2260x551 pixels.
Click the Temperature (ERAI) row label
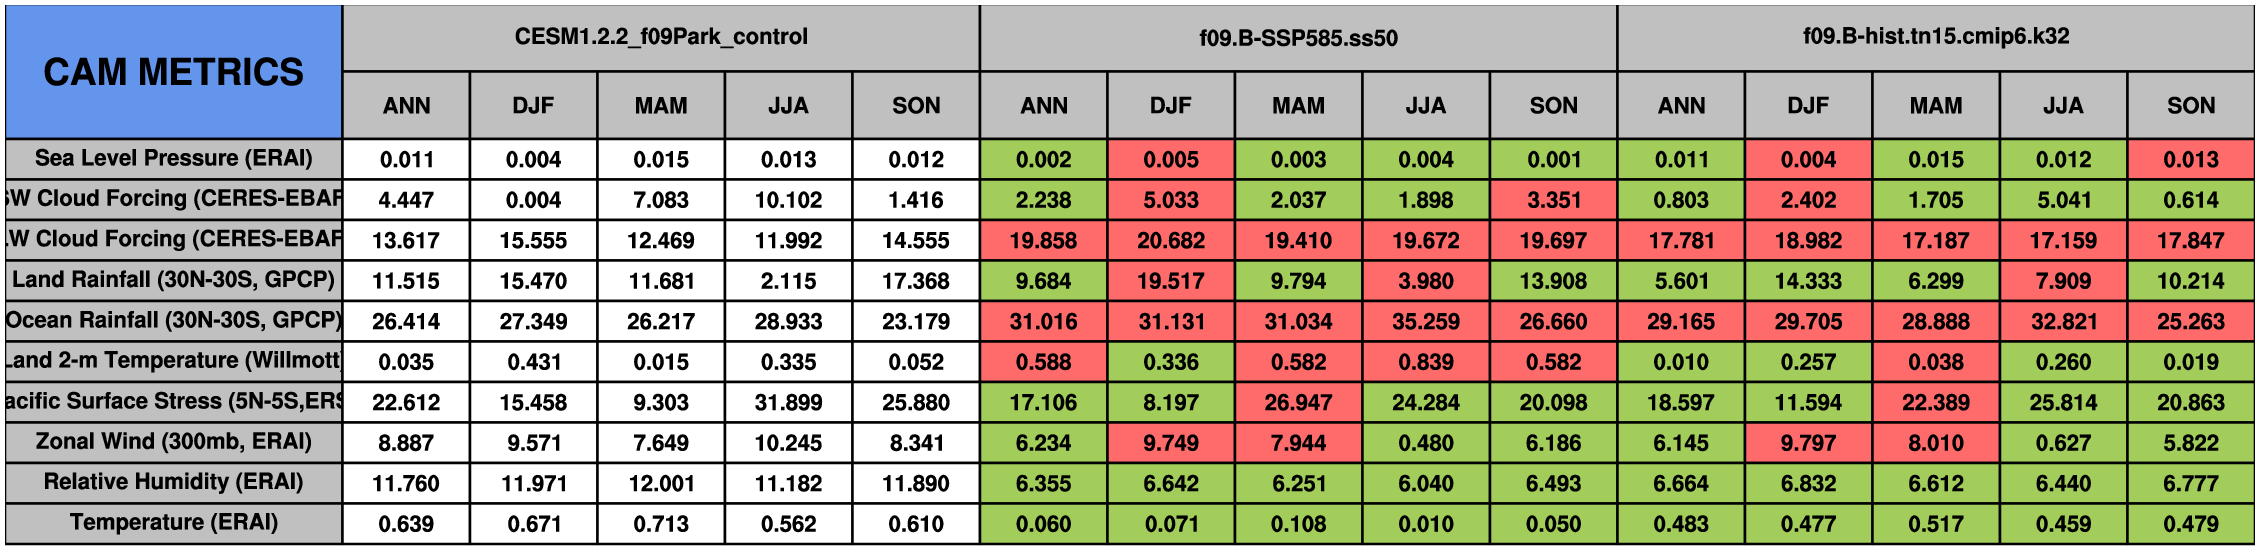pos(173,523)
